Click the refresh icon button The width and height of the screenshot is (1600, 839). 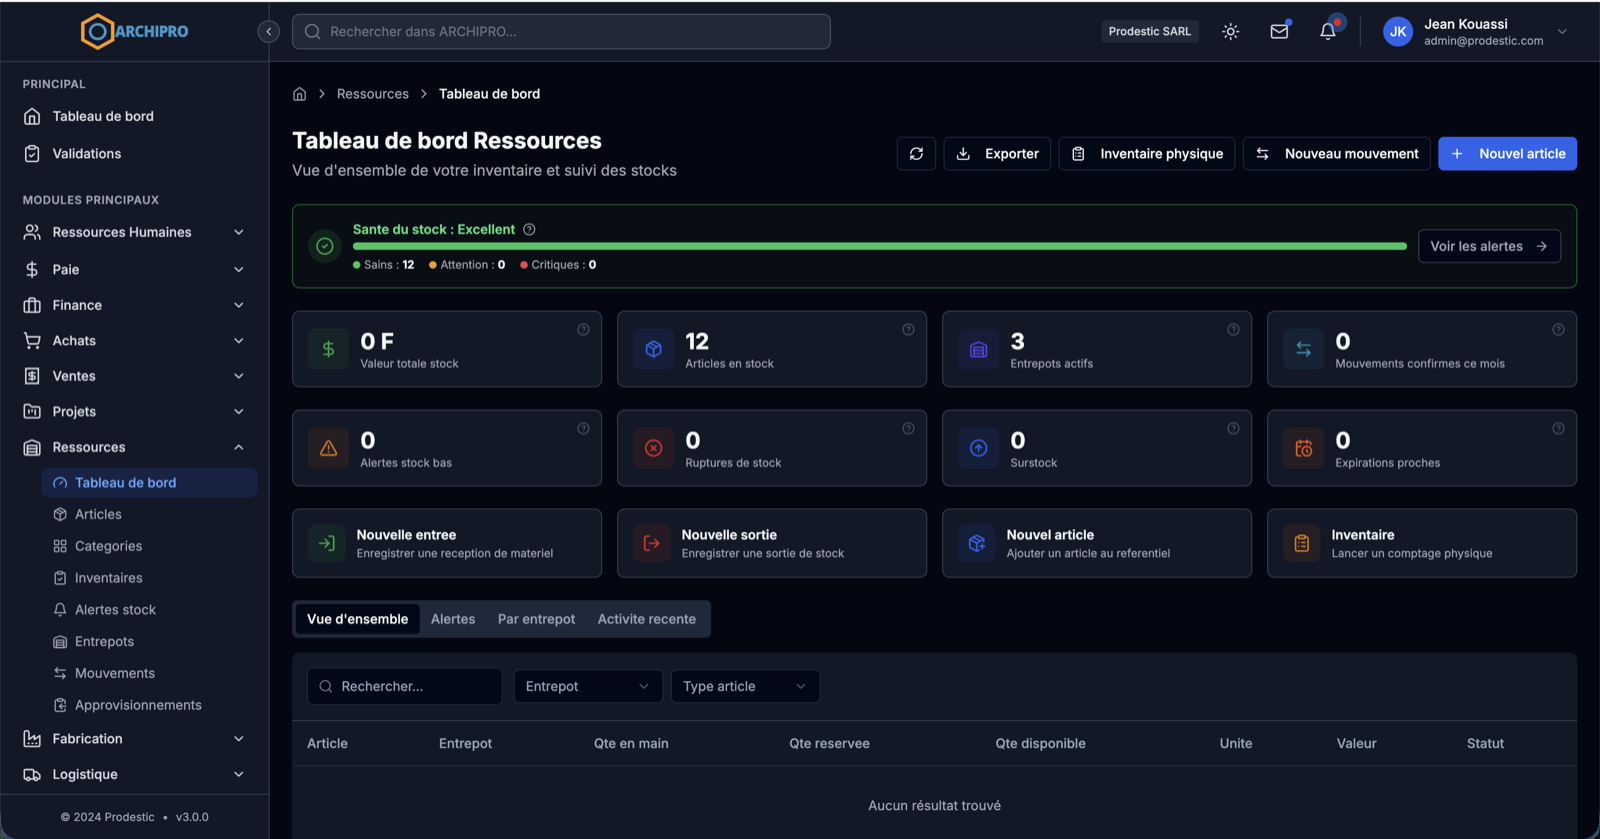(916, 154)
